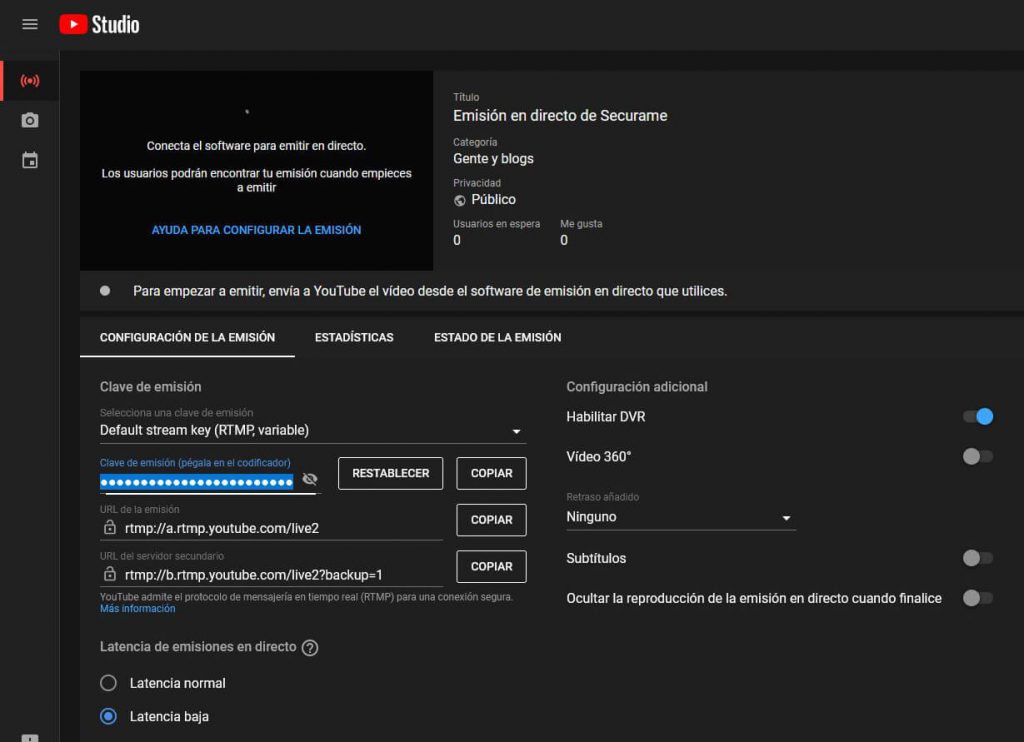
Task: Click the globe icon next to Público
Action: [460, 200]
